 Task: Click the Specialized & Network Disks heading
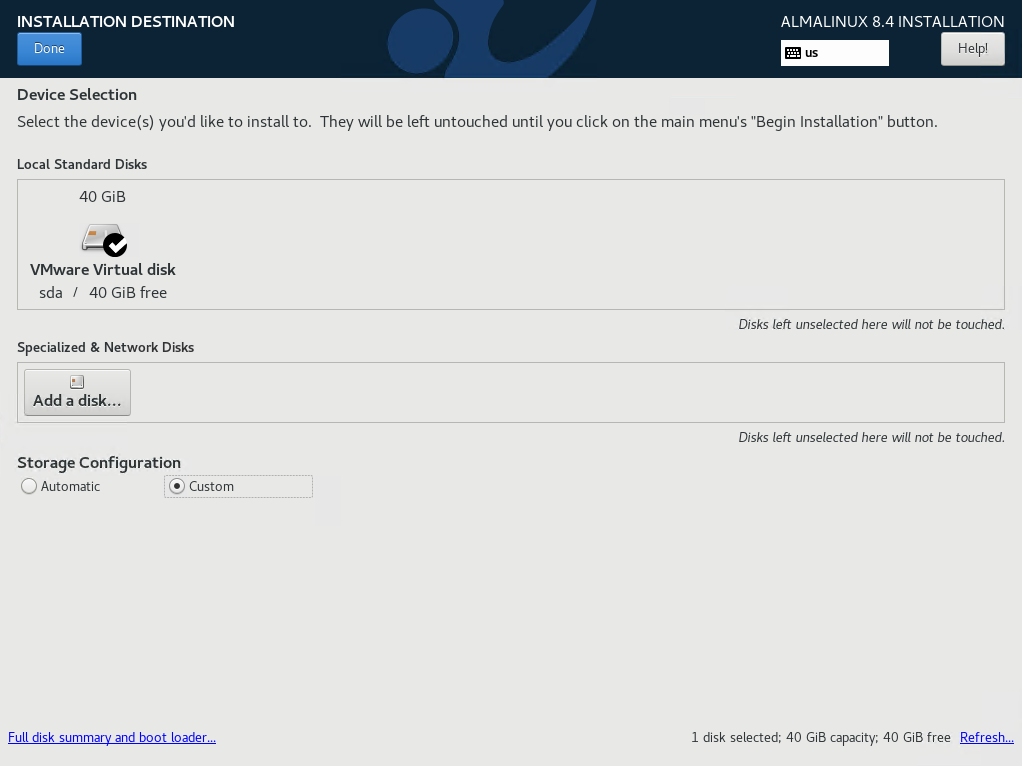click(106, 347)
